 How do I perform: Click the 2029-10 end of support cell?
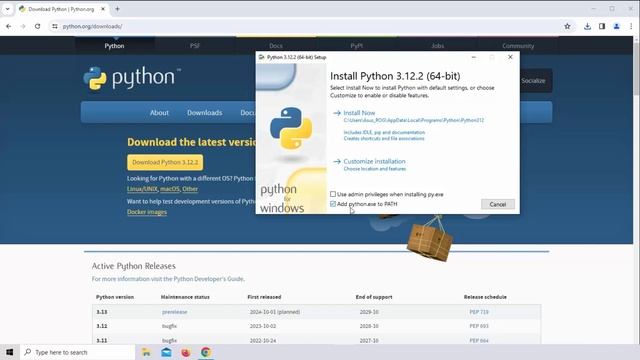369,312
